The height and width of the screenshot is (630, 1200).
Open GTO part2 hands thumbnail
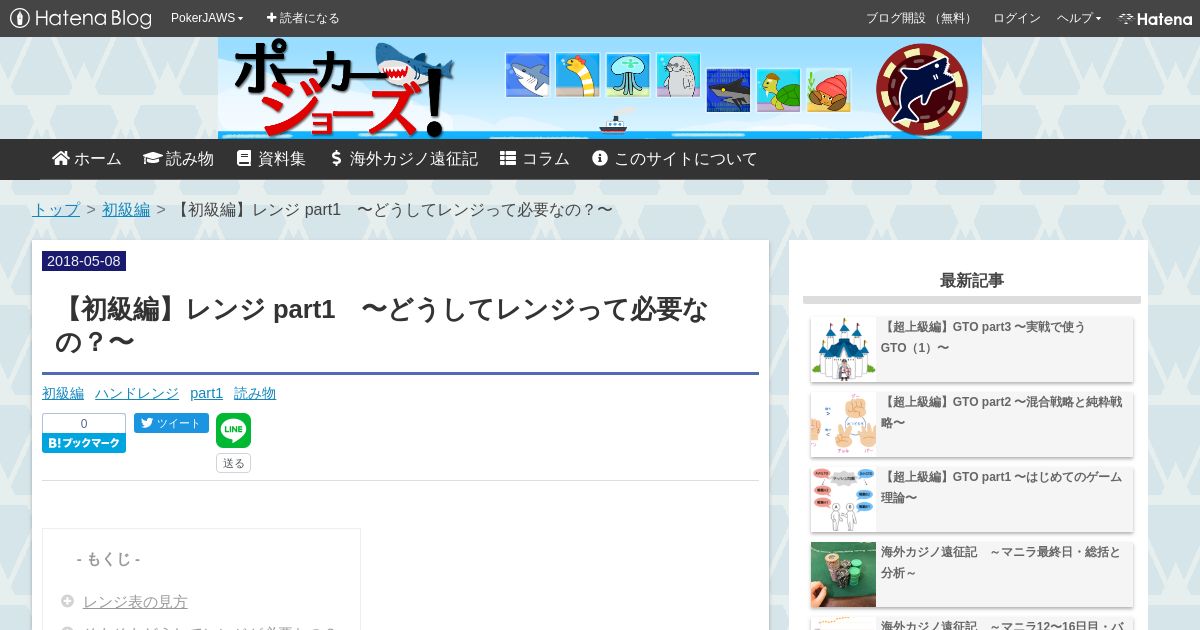[x=843, y=424]
